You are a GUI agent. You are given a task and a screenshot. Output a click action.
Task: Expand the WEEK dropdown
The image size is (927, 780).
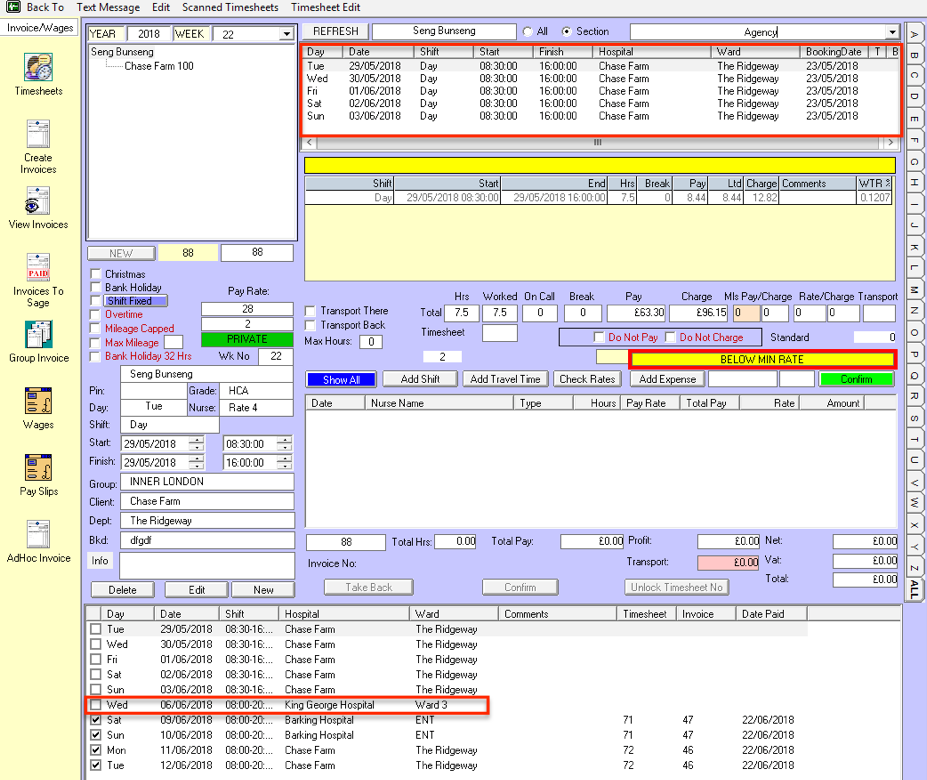coord(286,34)
